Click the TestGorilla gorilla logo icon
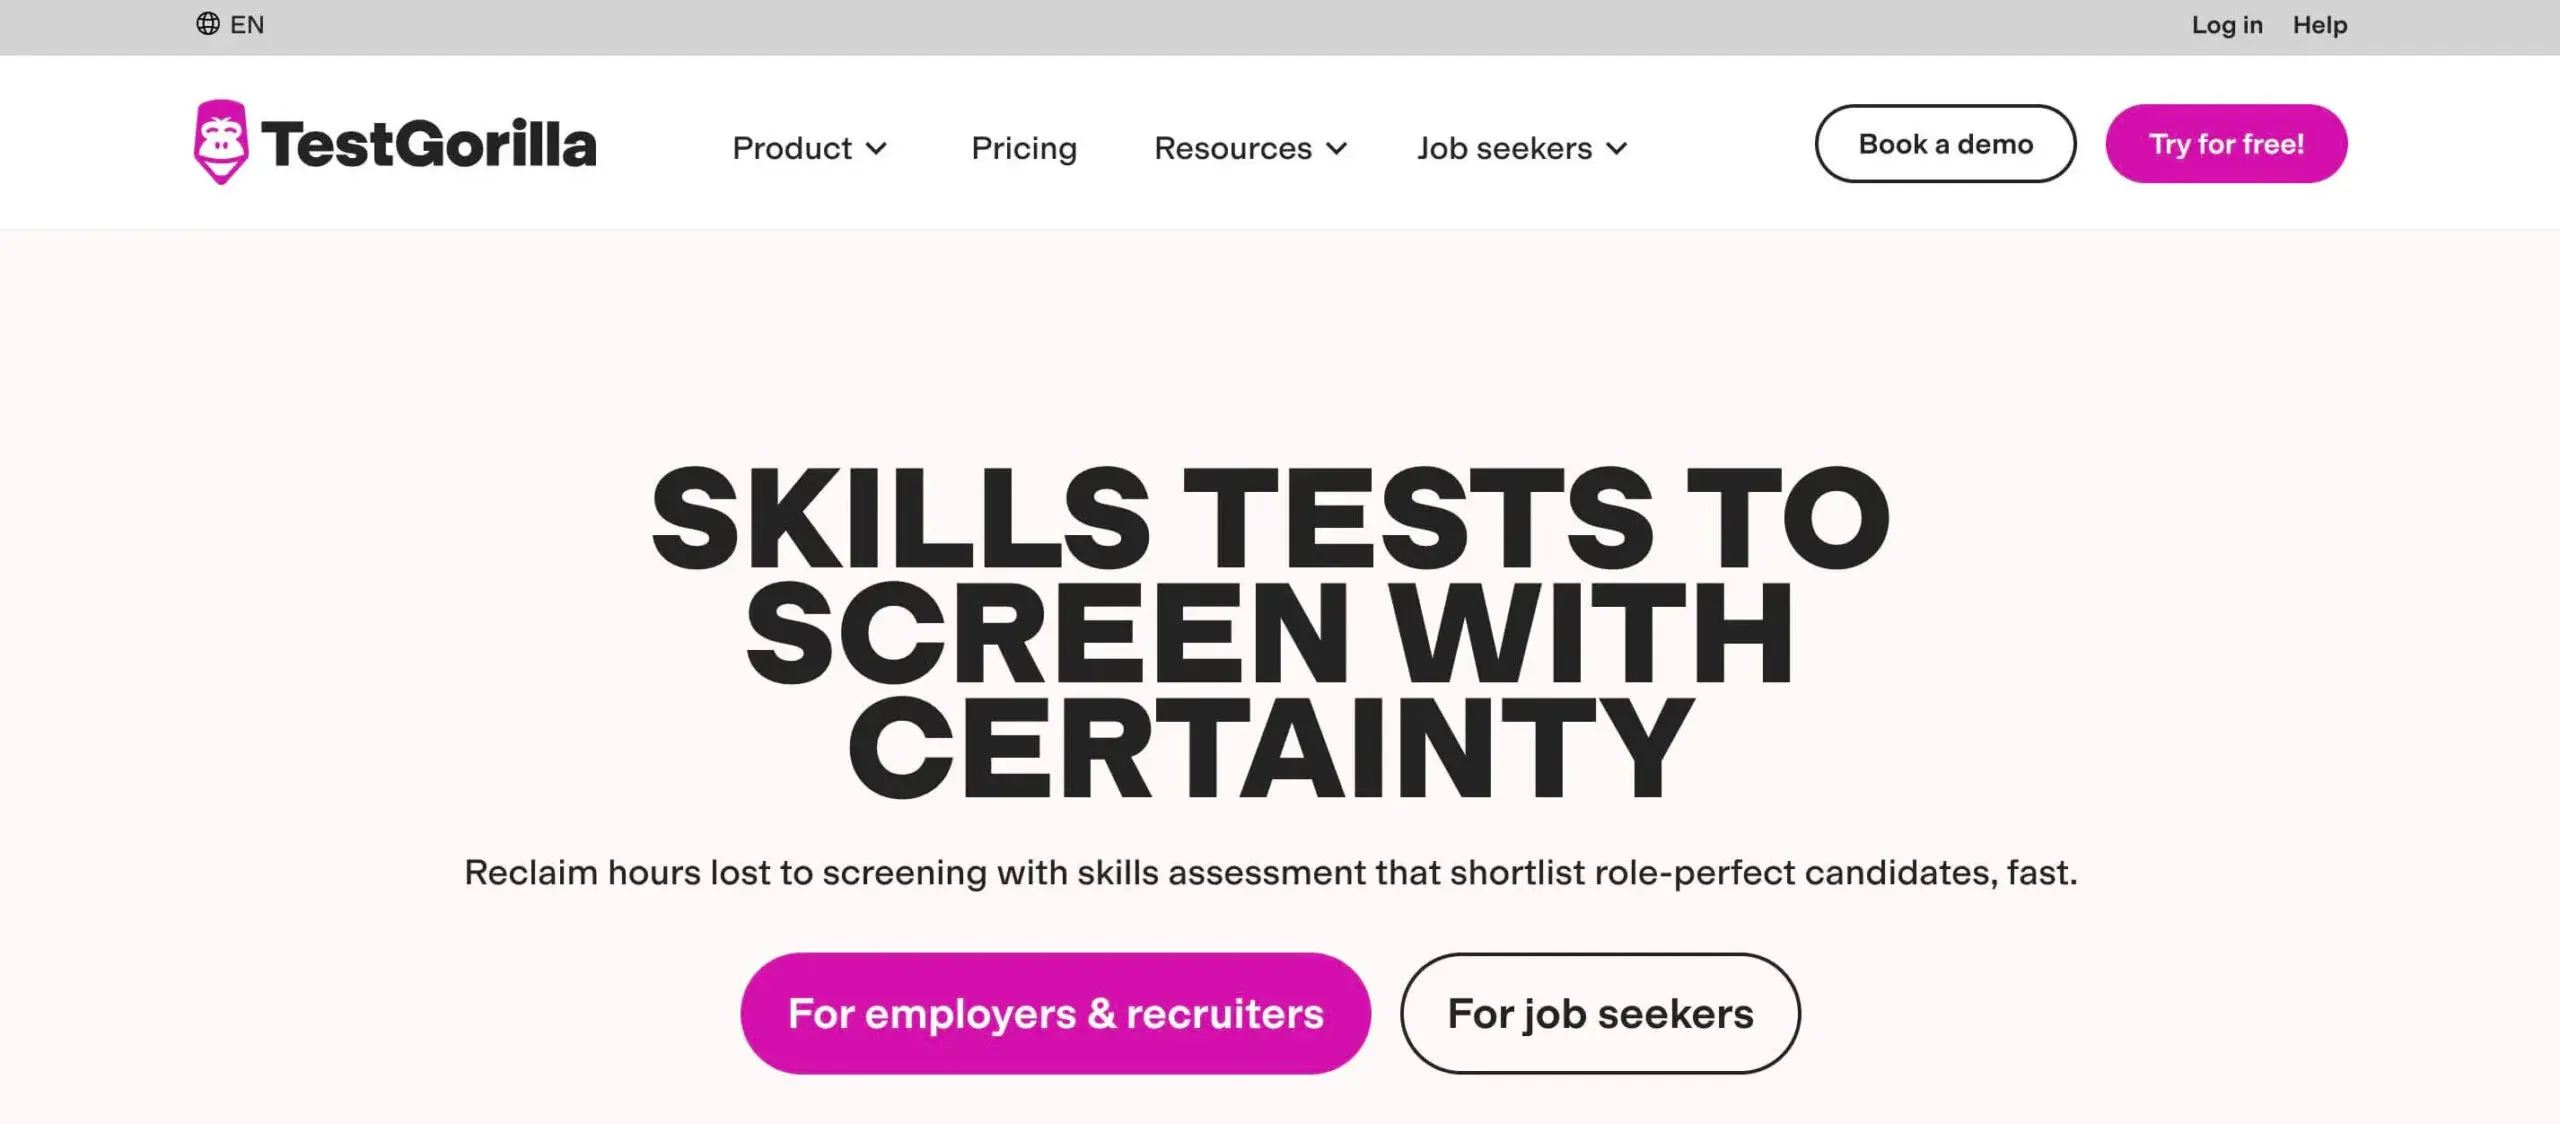The width and height of the screenshot is (2560, 1124). point(222,141)
